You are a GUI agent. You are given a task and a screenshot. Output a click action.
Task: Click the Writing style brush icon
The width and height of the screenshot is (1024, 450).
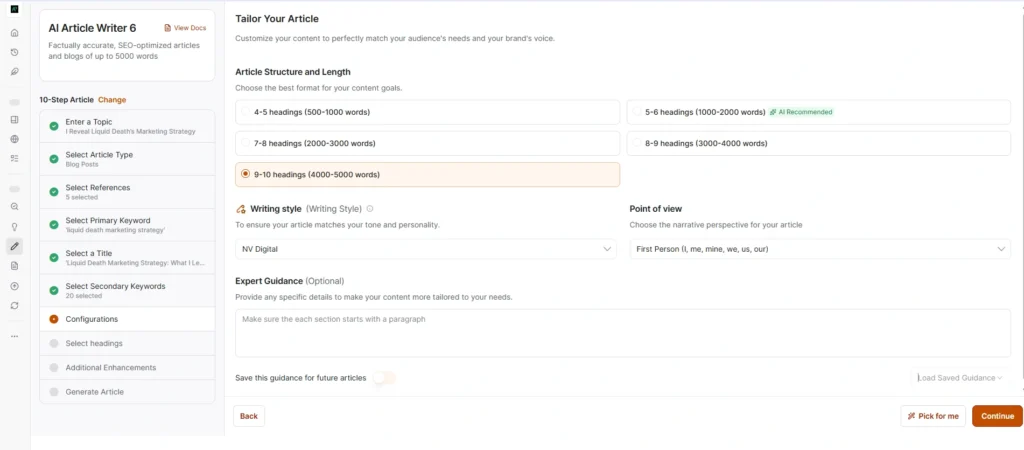(x=241, y=209)
